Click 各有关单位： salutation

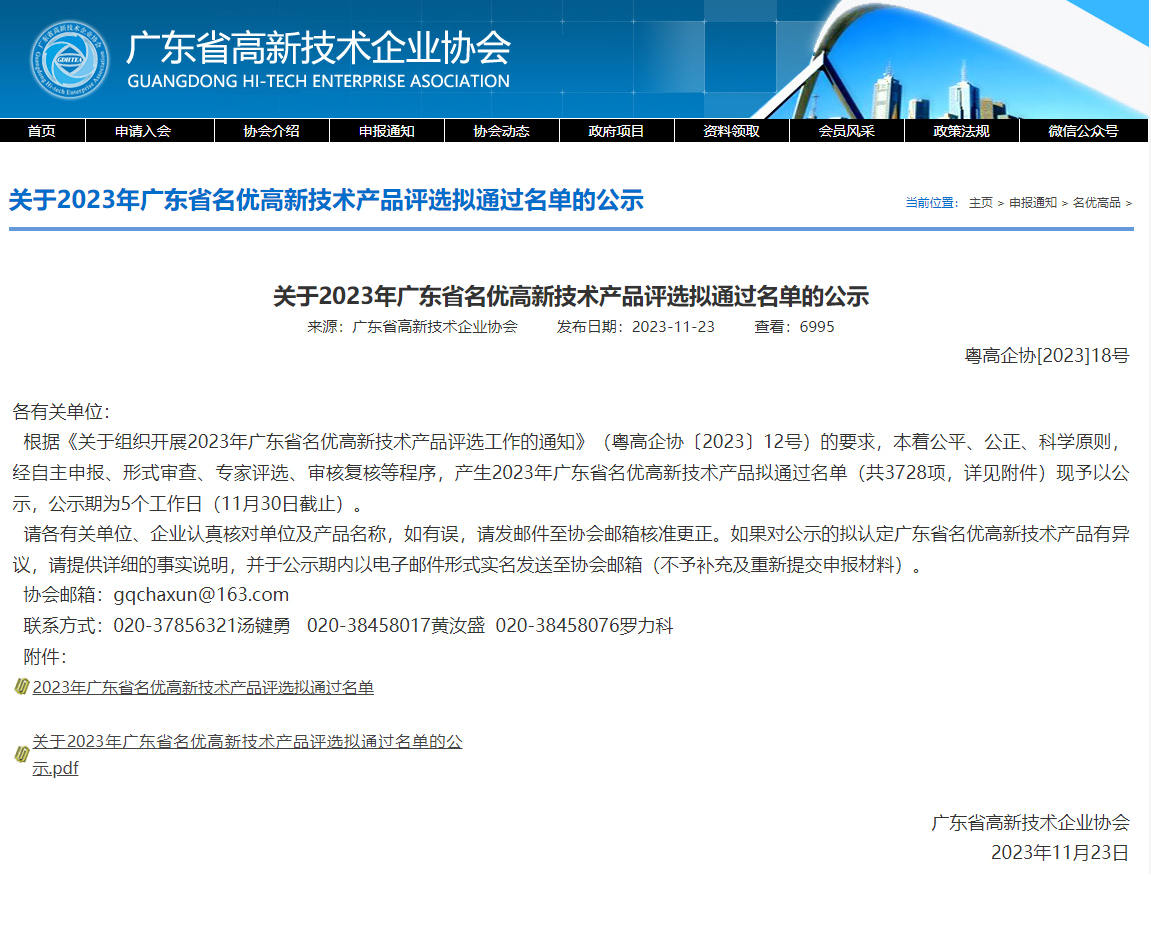pos(61,411)
